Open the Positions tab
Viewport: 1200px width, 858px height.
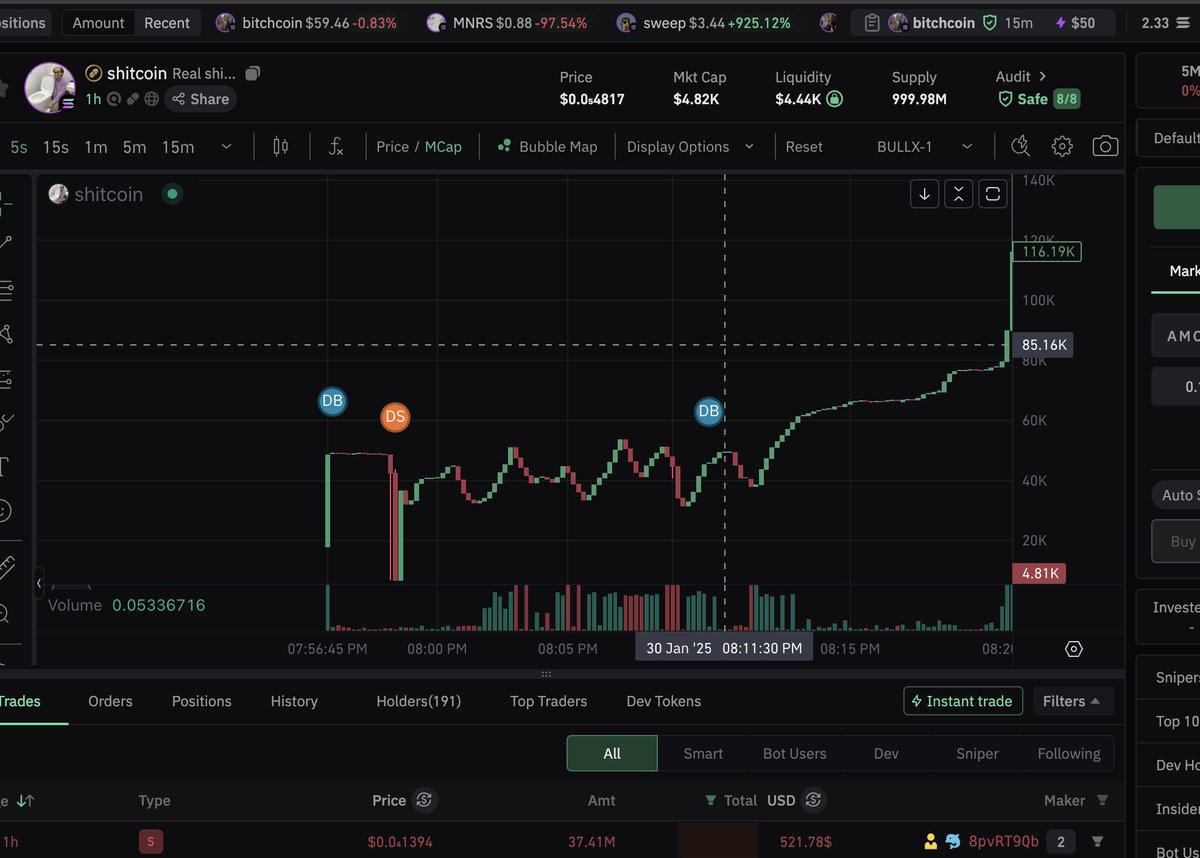click(201, 701)
